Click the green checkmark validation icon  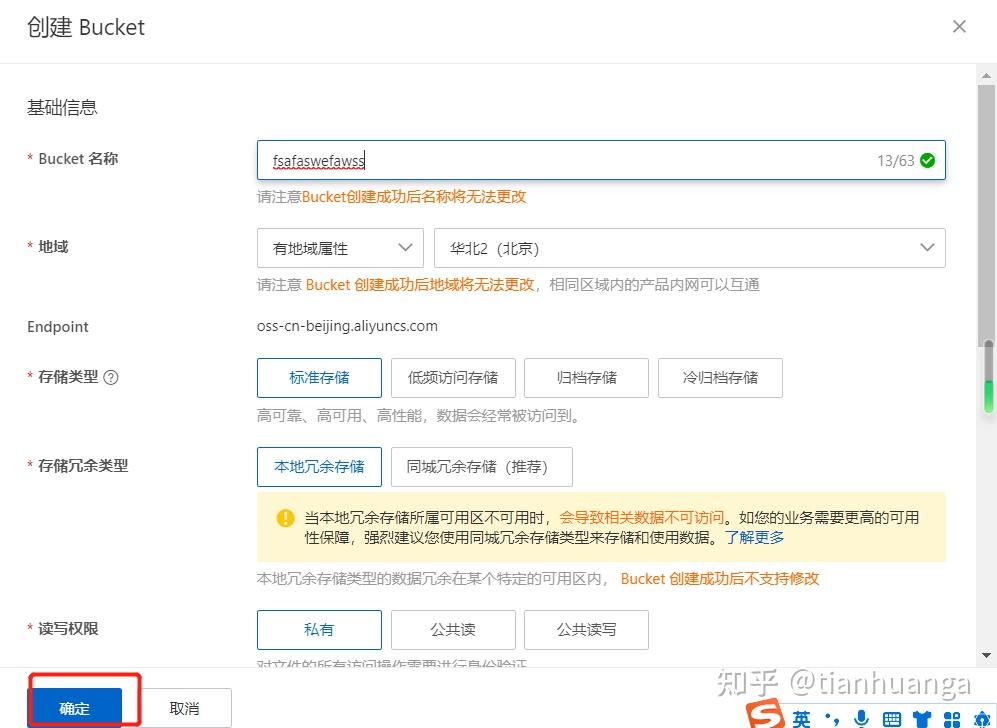tap(927, 159)
